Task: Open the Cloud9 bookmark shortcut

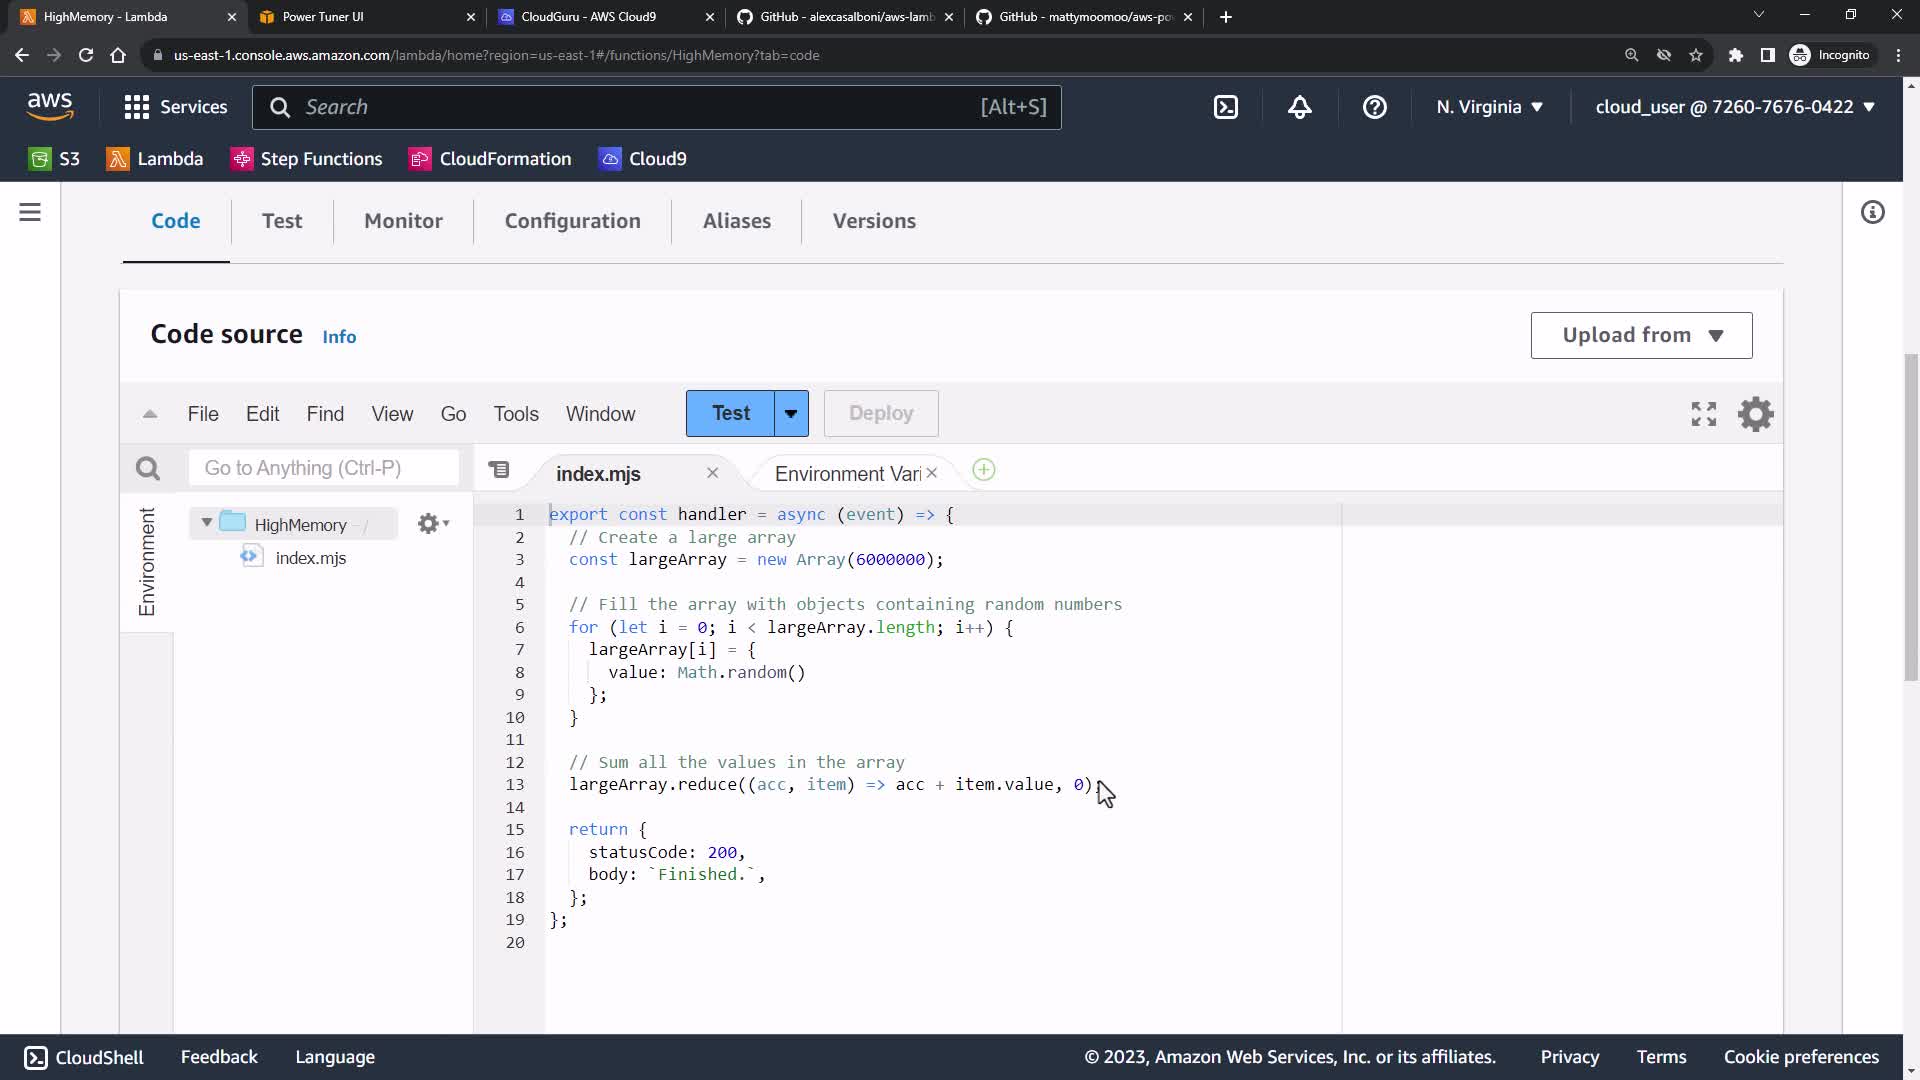Action: pyautogui.click(x=642, y=159)
